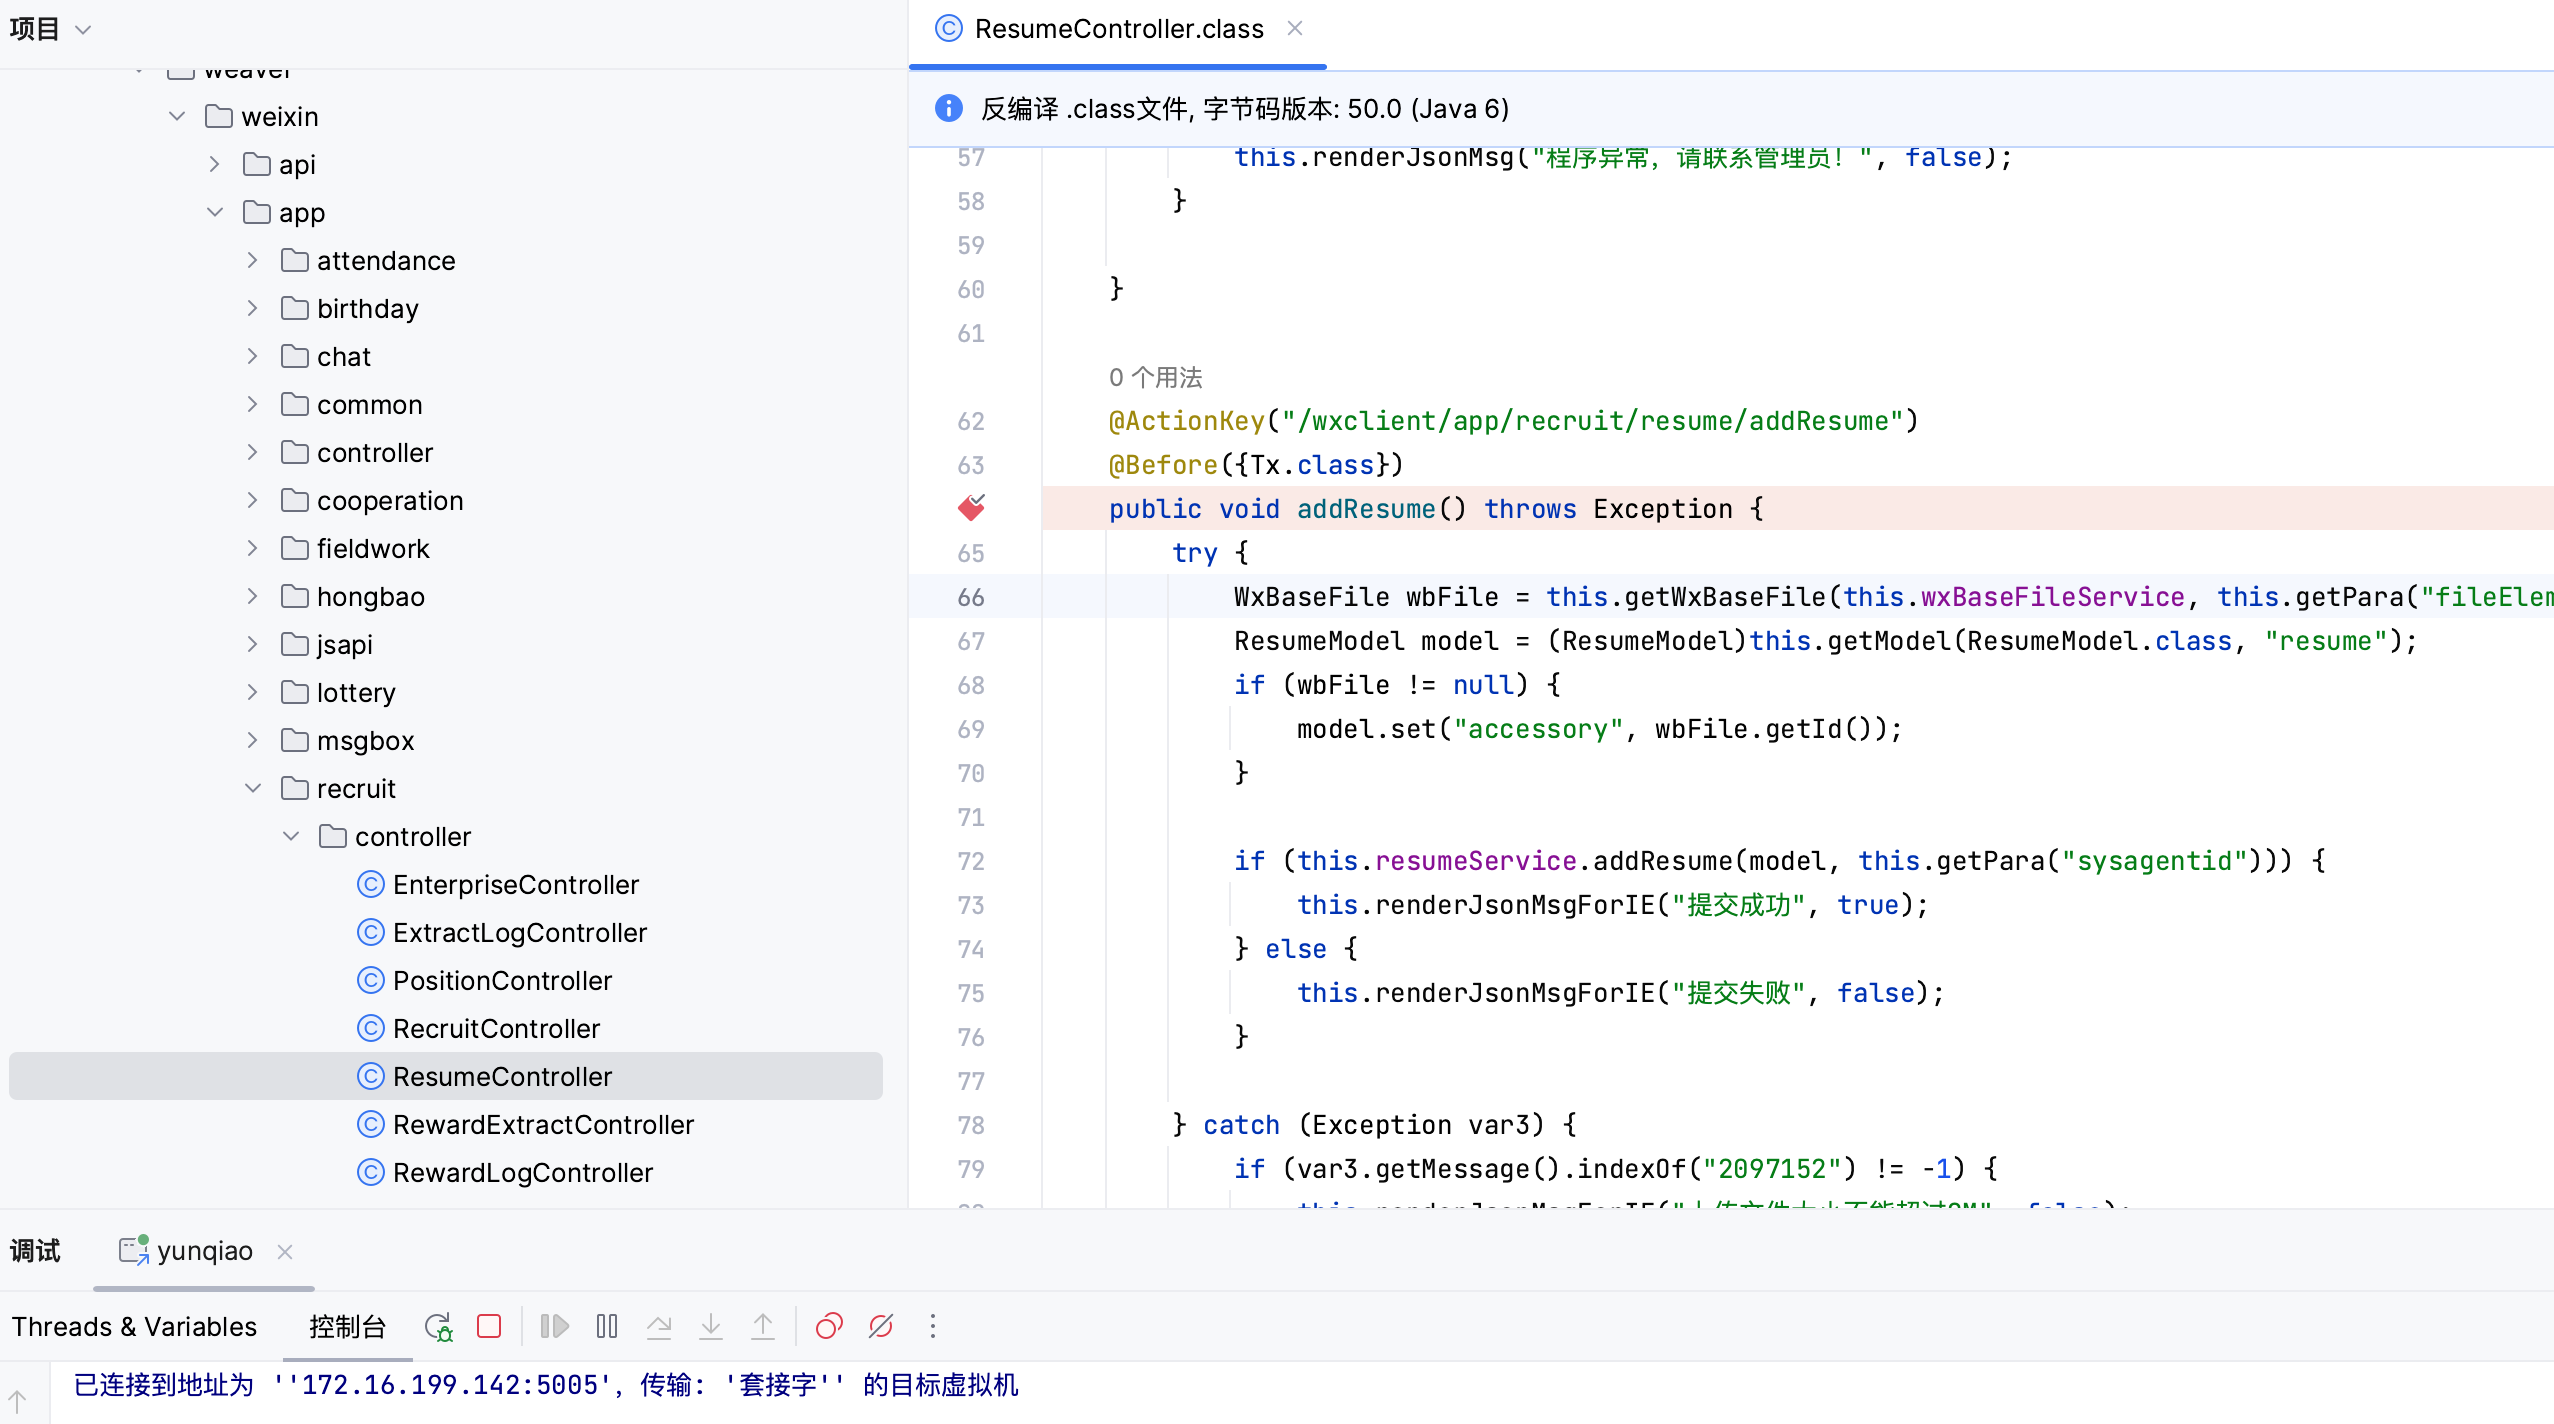Click the 0 个用法 usages hint
The height and width of the screenshot is (1424, 2554).
tap(1155, 377)
